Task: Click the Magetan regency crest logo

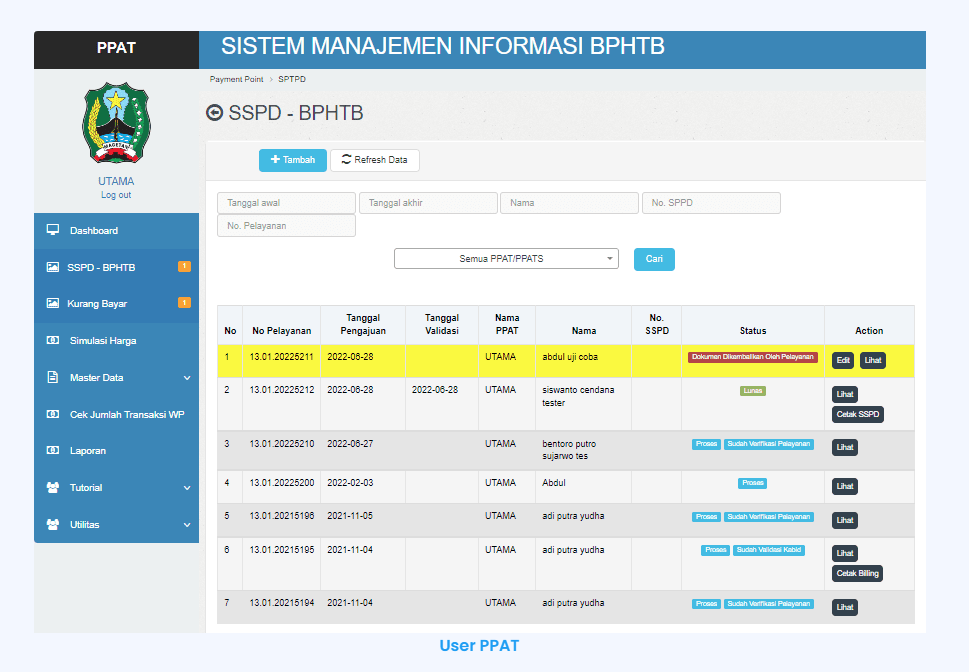Action: 116,122
